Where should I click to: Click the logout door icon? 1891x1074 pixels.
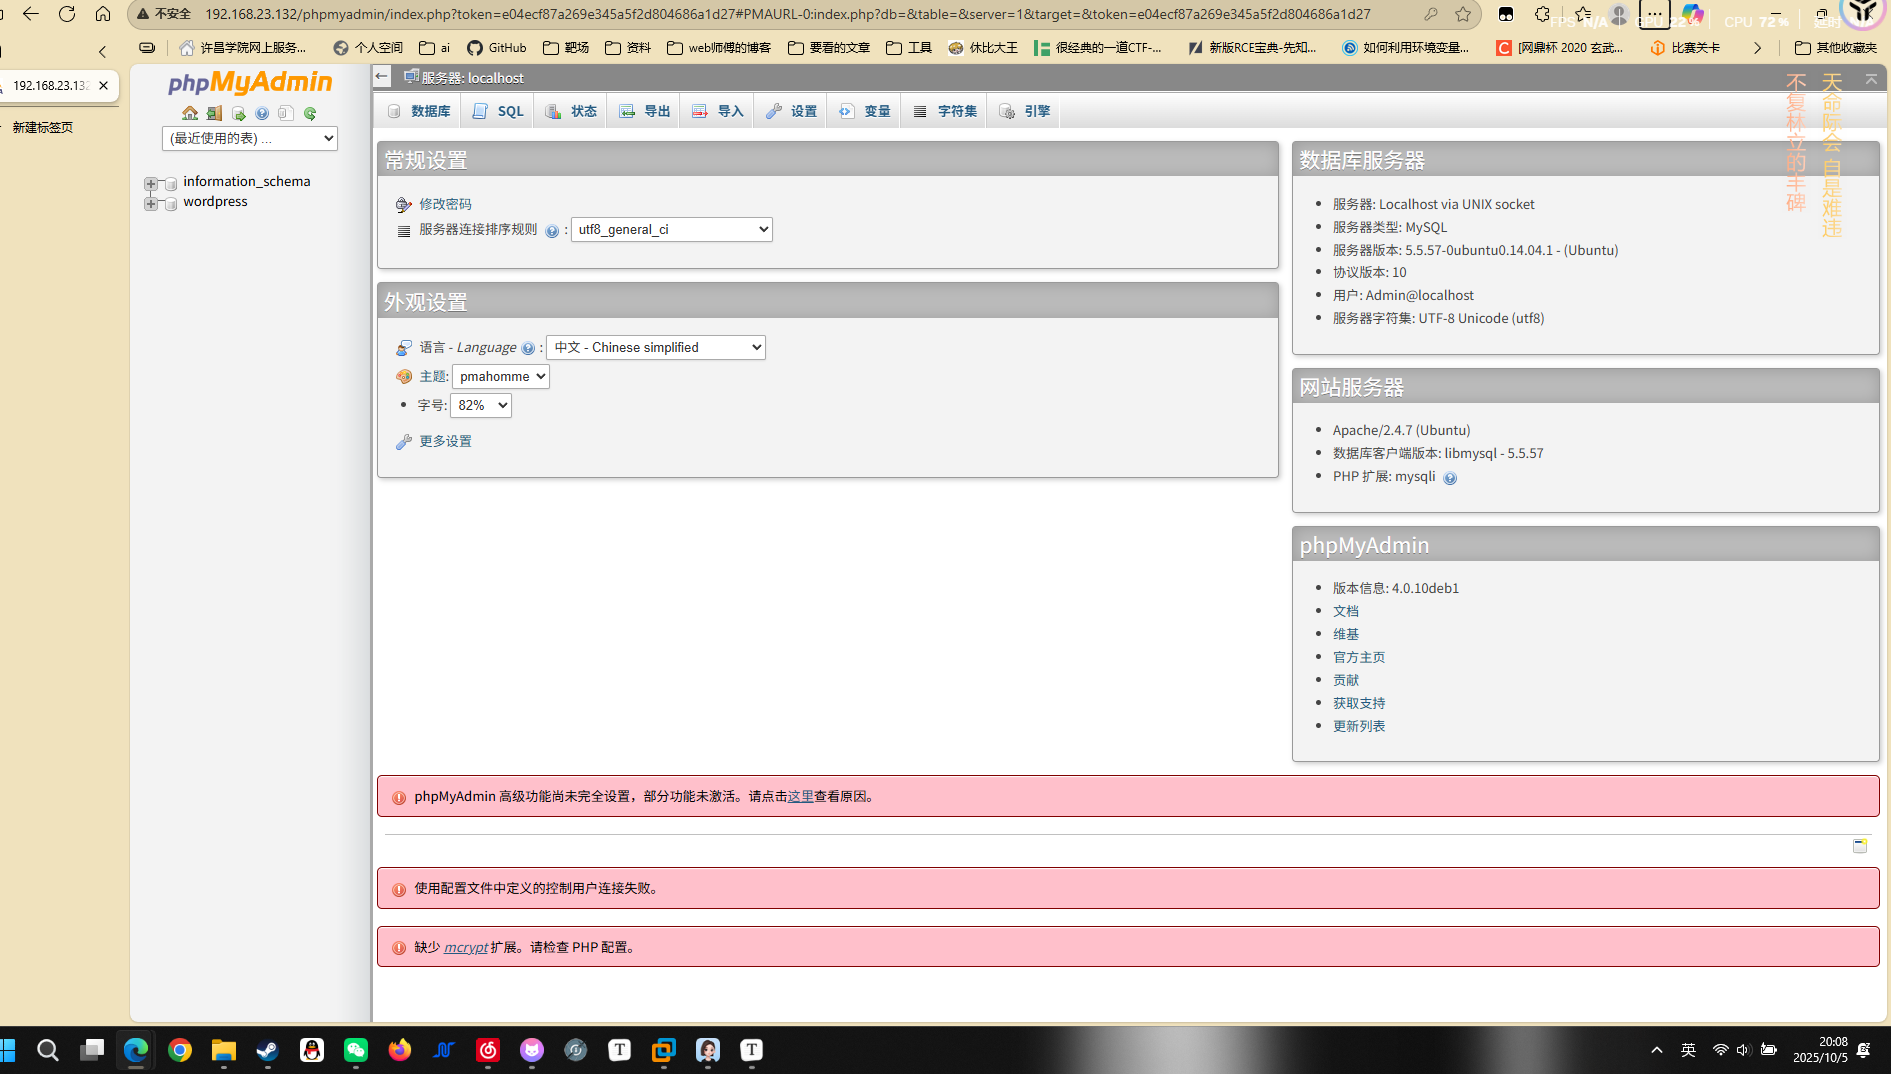click(x=214, y=113)
